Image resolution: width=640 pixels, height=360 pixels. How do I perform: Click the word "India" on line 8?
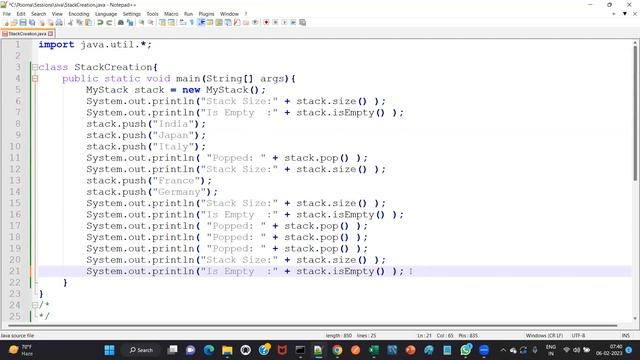click(x=173, y=124)
